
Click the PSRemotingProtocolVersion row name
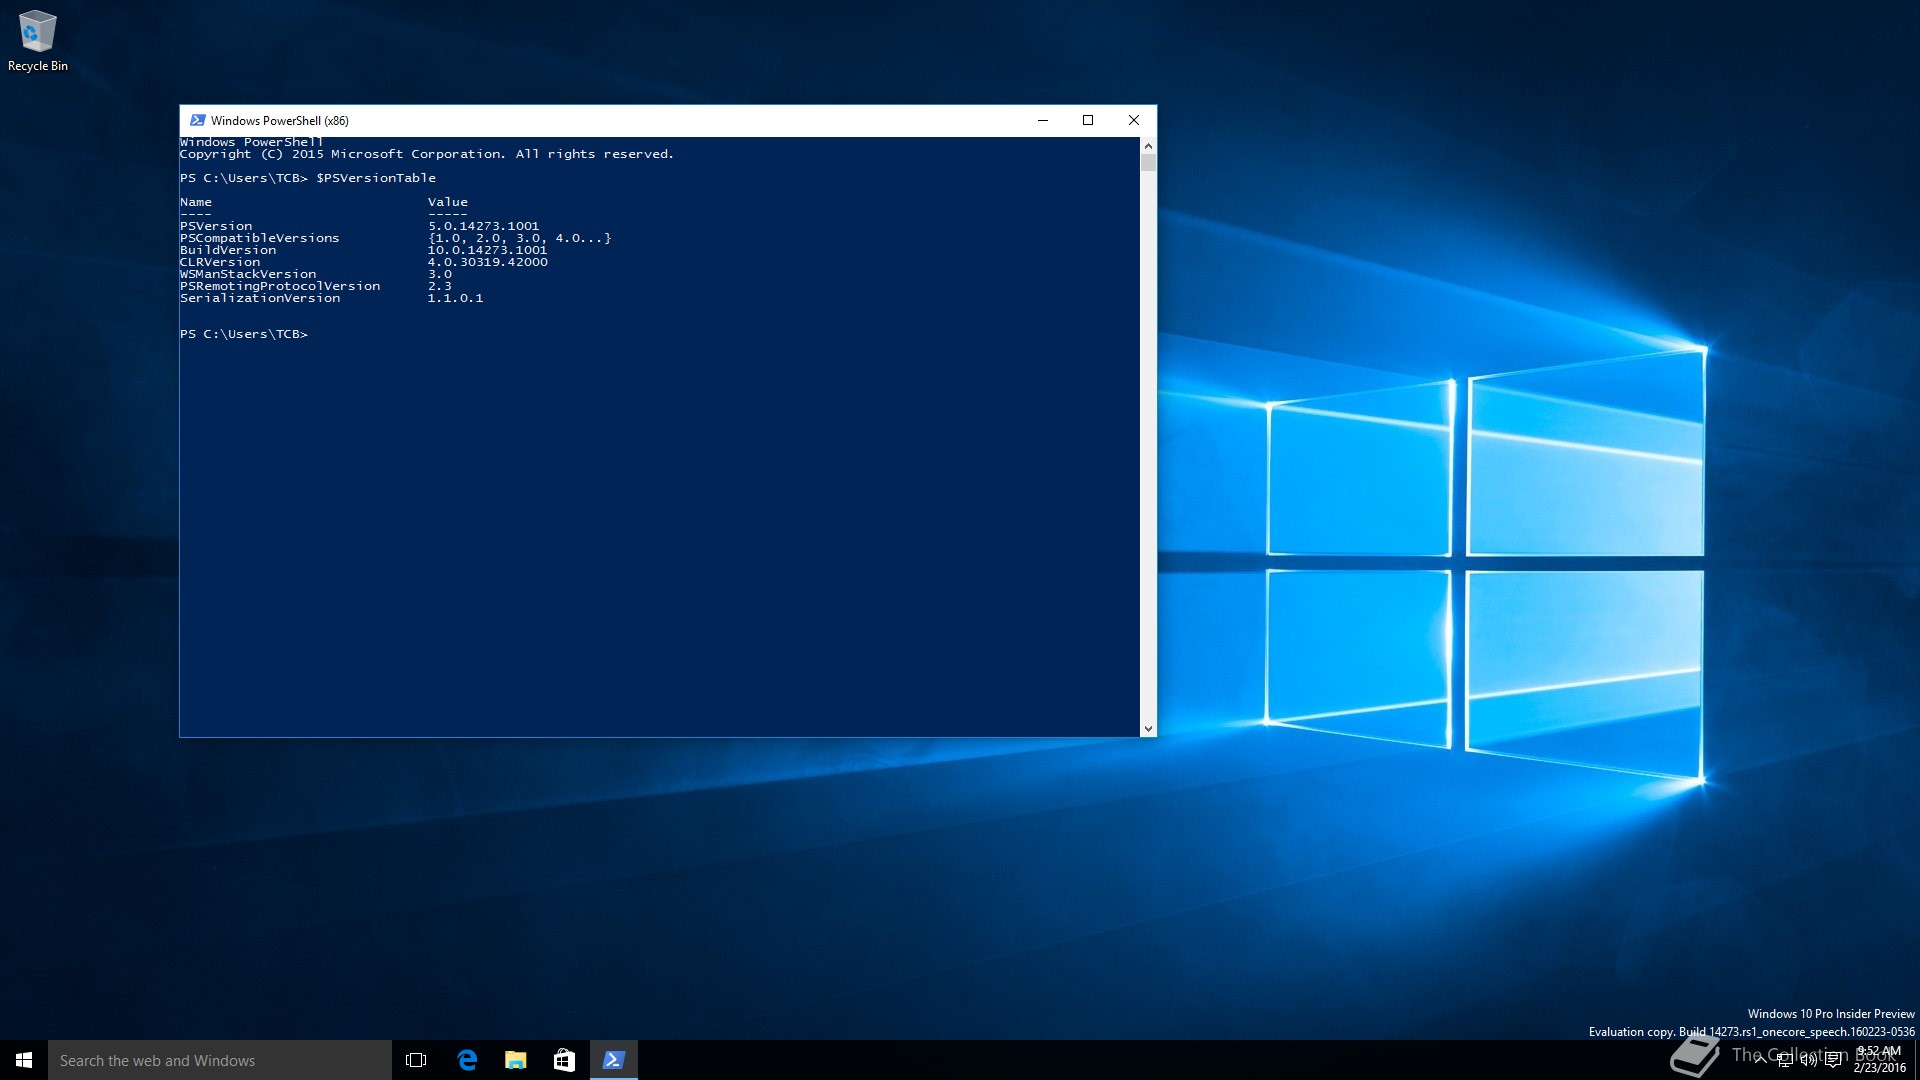tap(280, 286)
